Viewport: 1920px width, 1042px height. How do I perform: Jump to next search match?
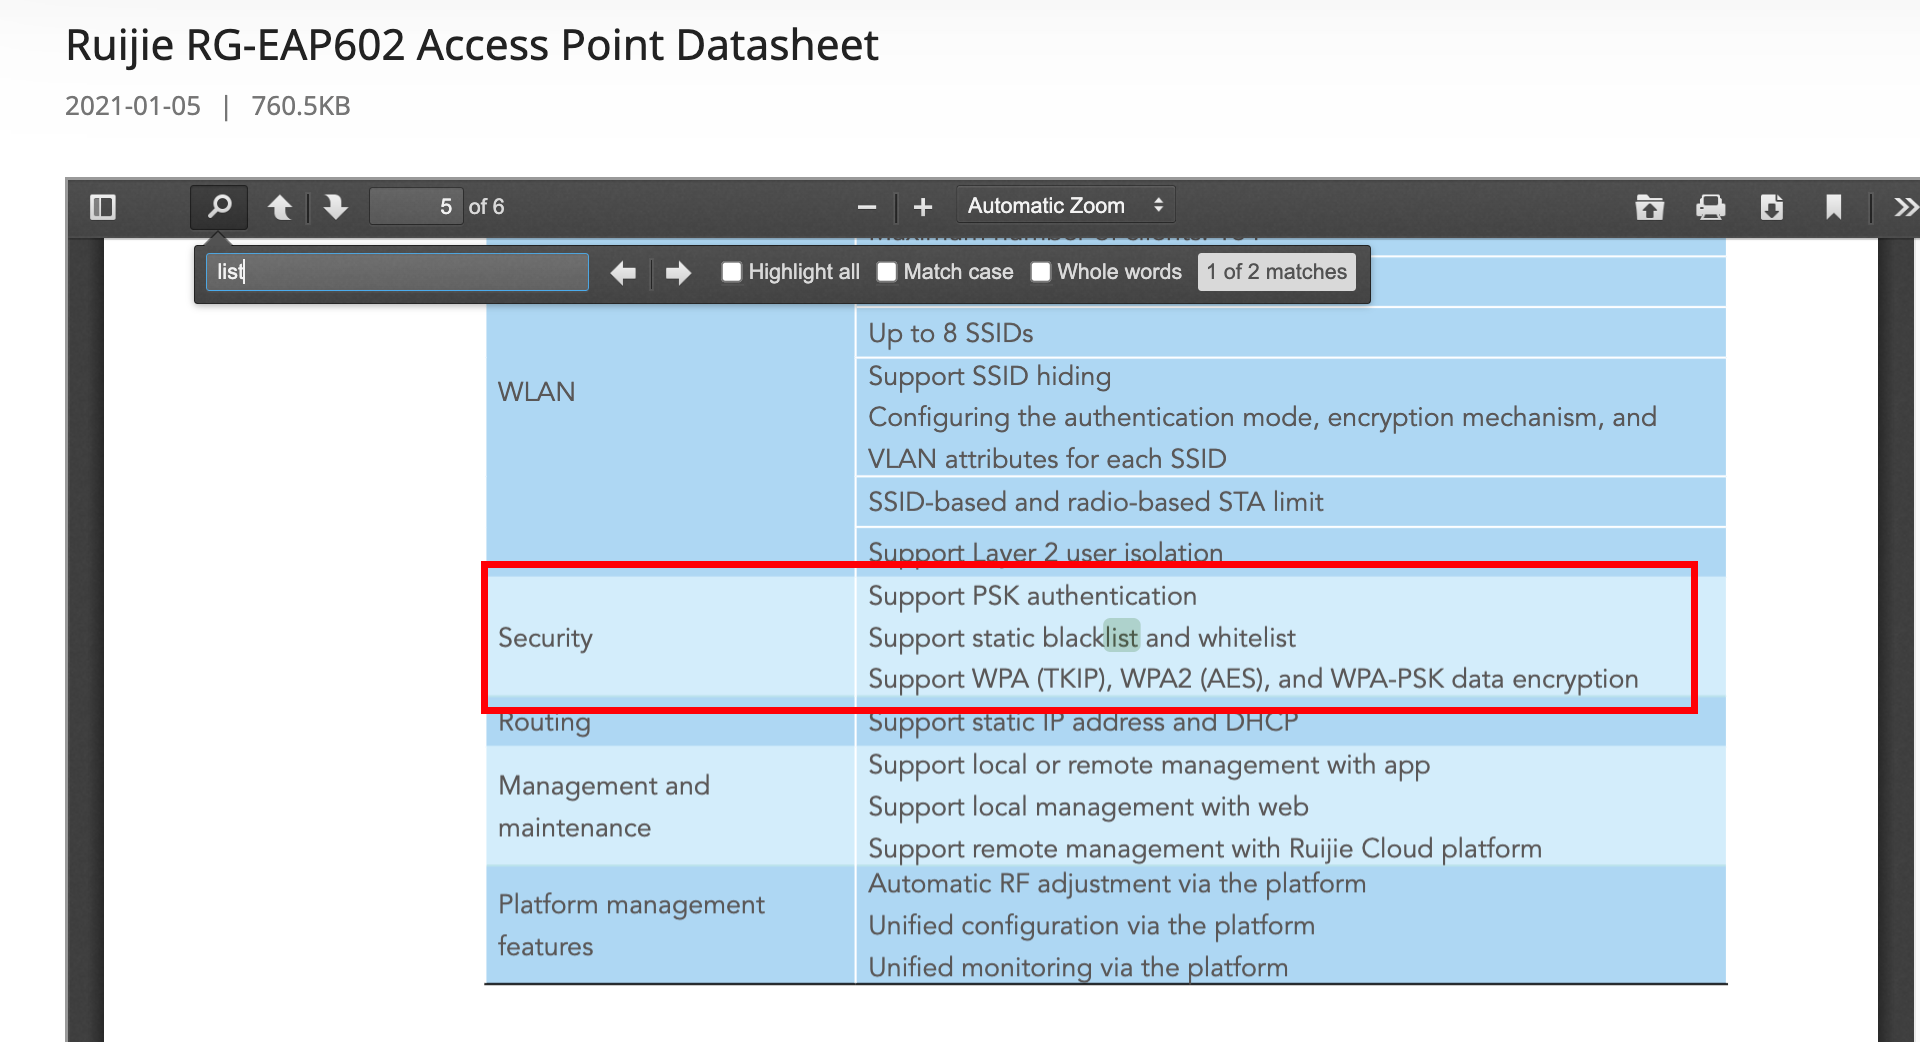pos(678,273)
